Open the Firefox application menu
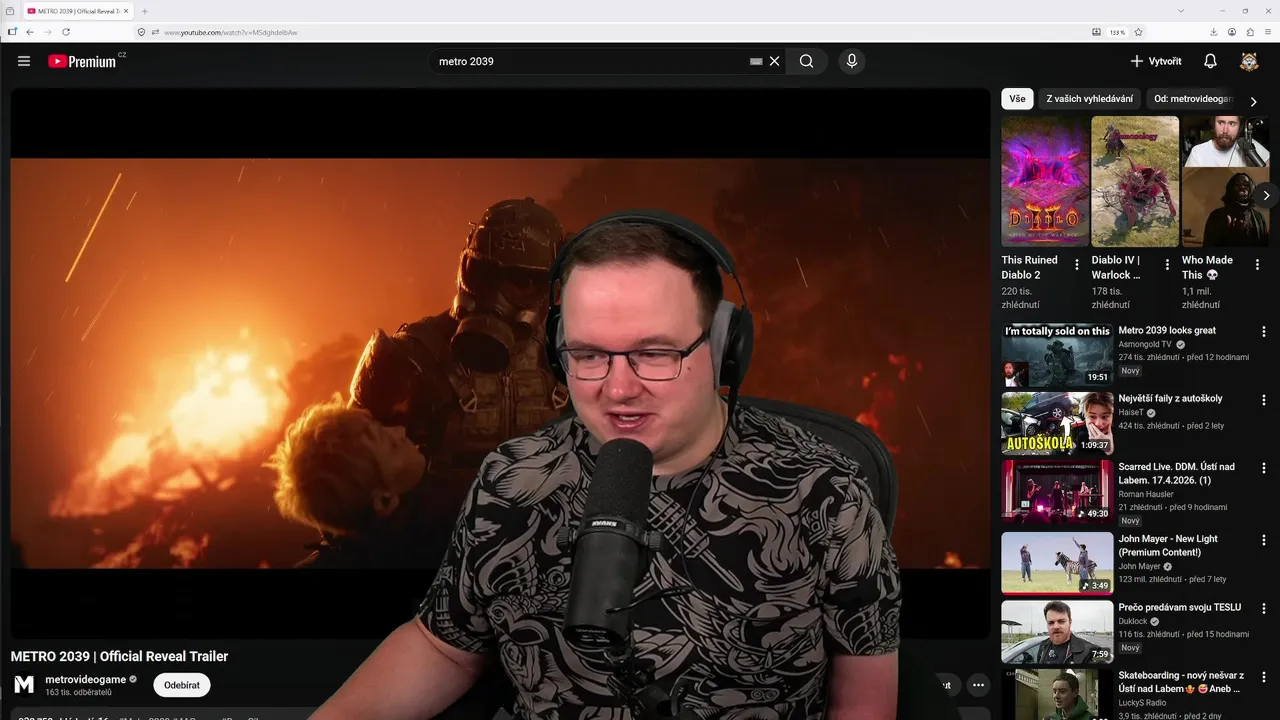 pyautogui.click(x=1268, y=32)
